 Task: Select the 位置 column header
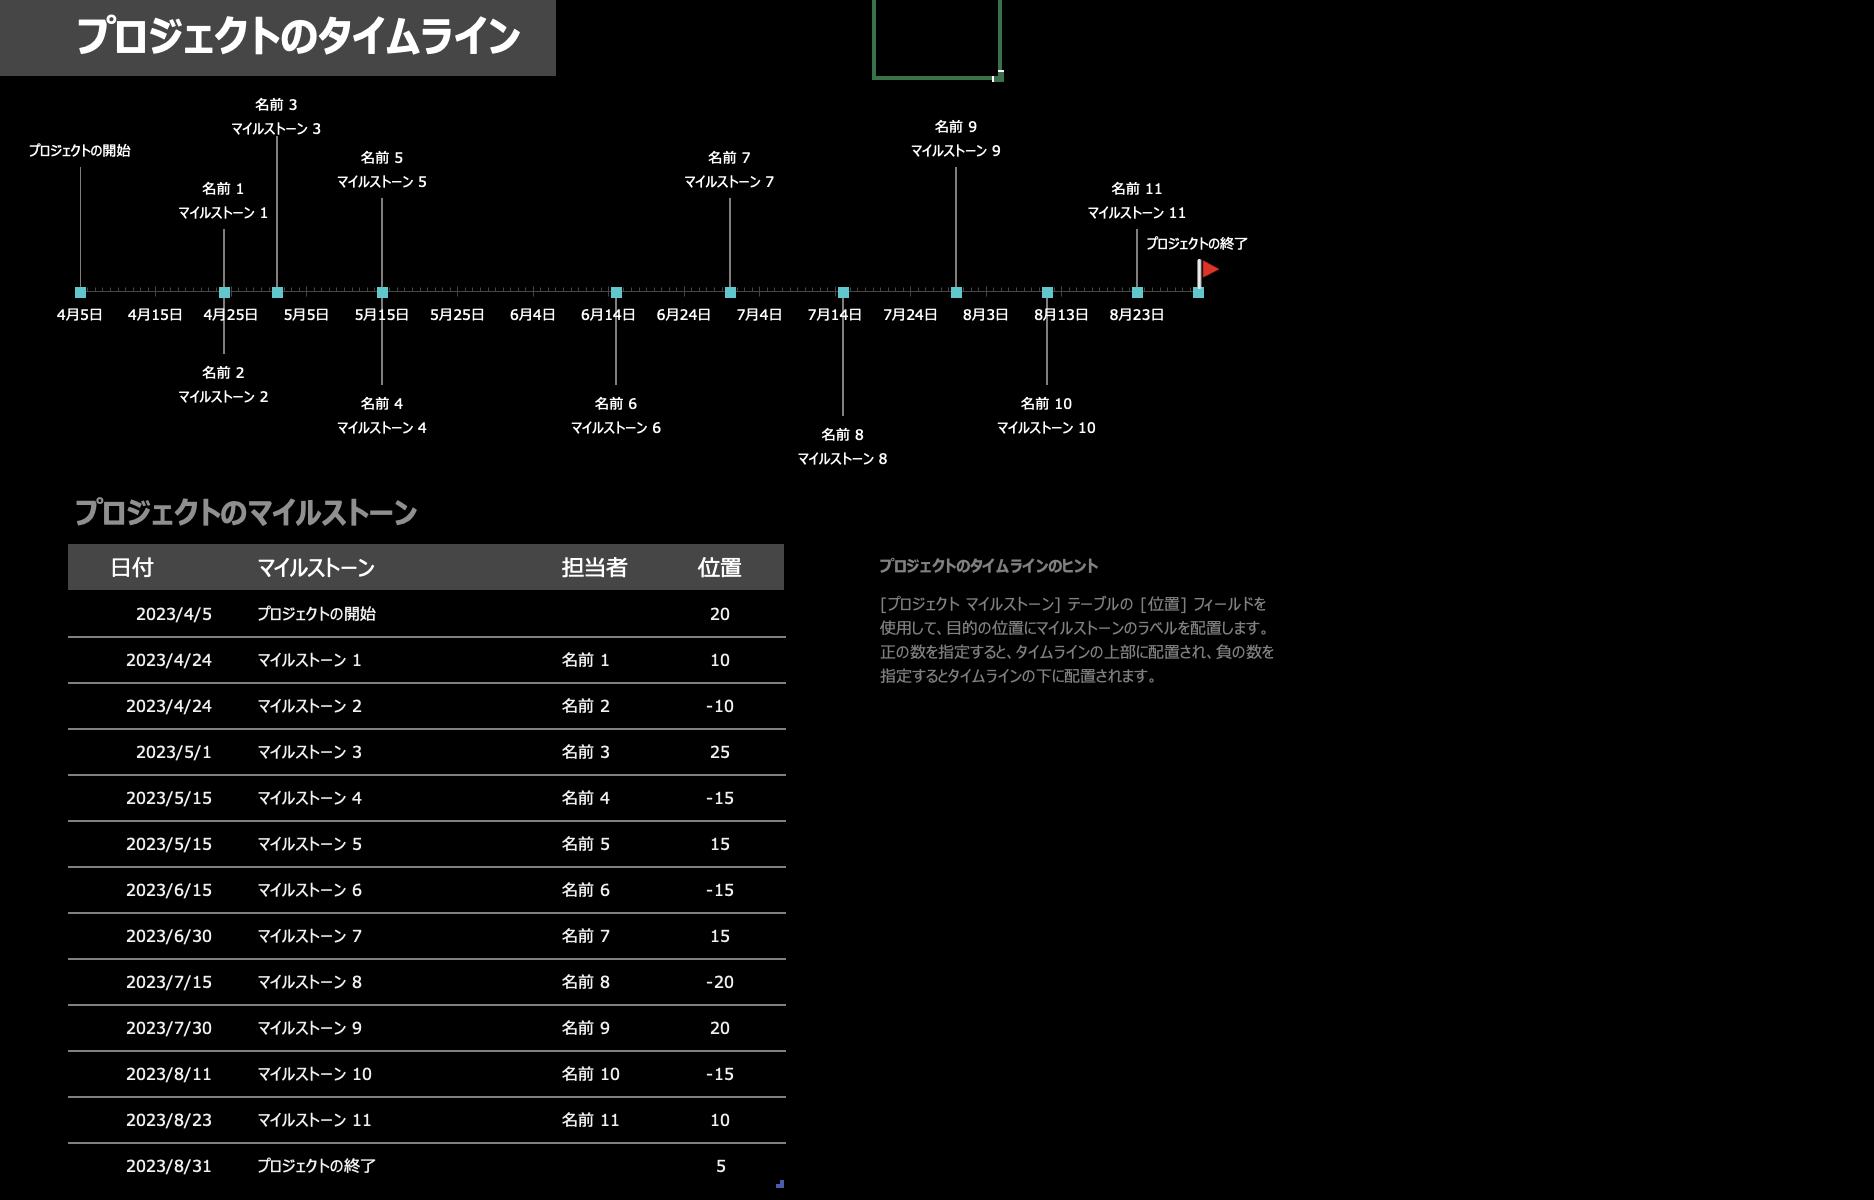coord(719,568)
